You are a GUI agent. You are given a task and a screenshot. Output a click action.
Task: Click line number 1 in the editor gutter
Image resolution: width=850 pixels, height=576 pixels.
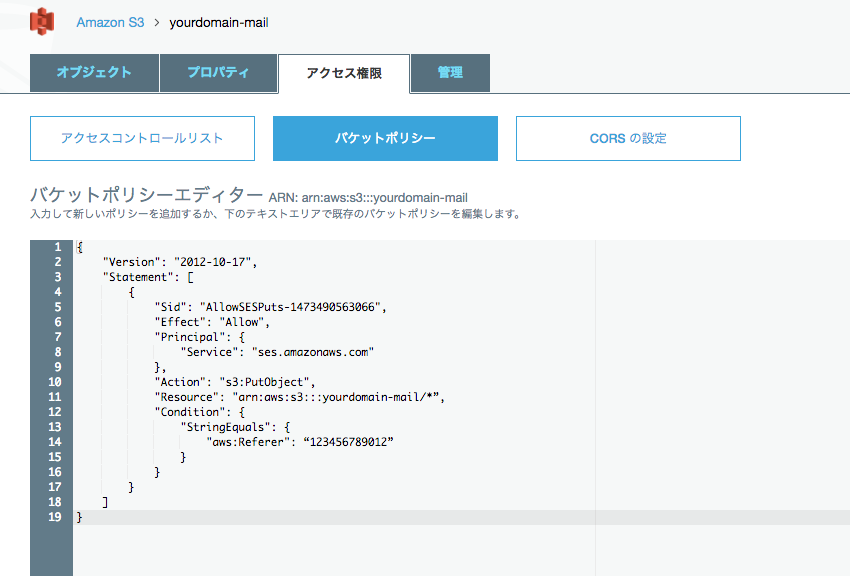pyautogui.click(x=57, y=247)
